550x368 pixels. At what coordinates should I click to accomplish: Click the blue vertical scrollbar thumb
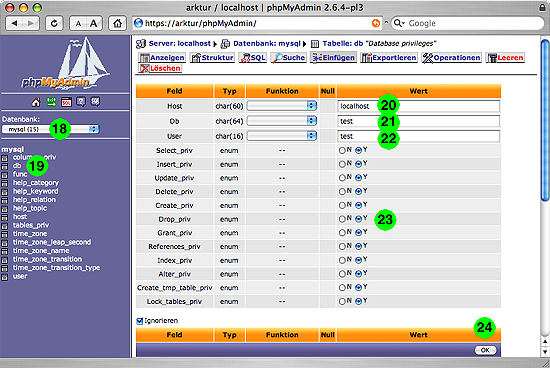pos(545,120)
